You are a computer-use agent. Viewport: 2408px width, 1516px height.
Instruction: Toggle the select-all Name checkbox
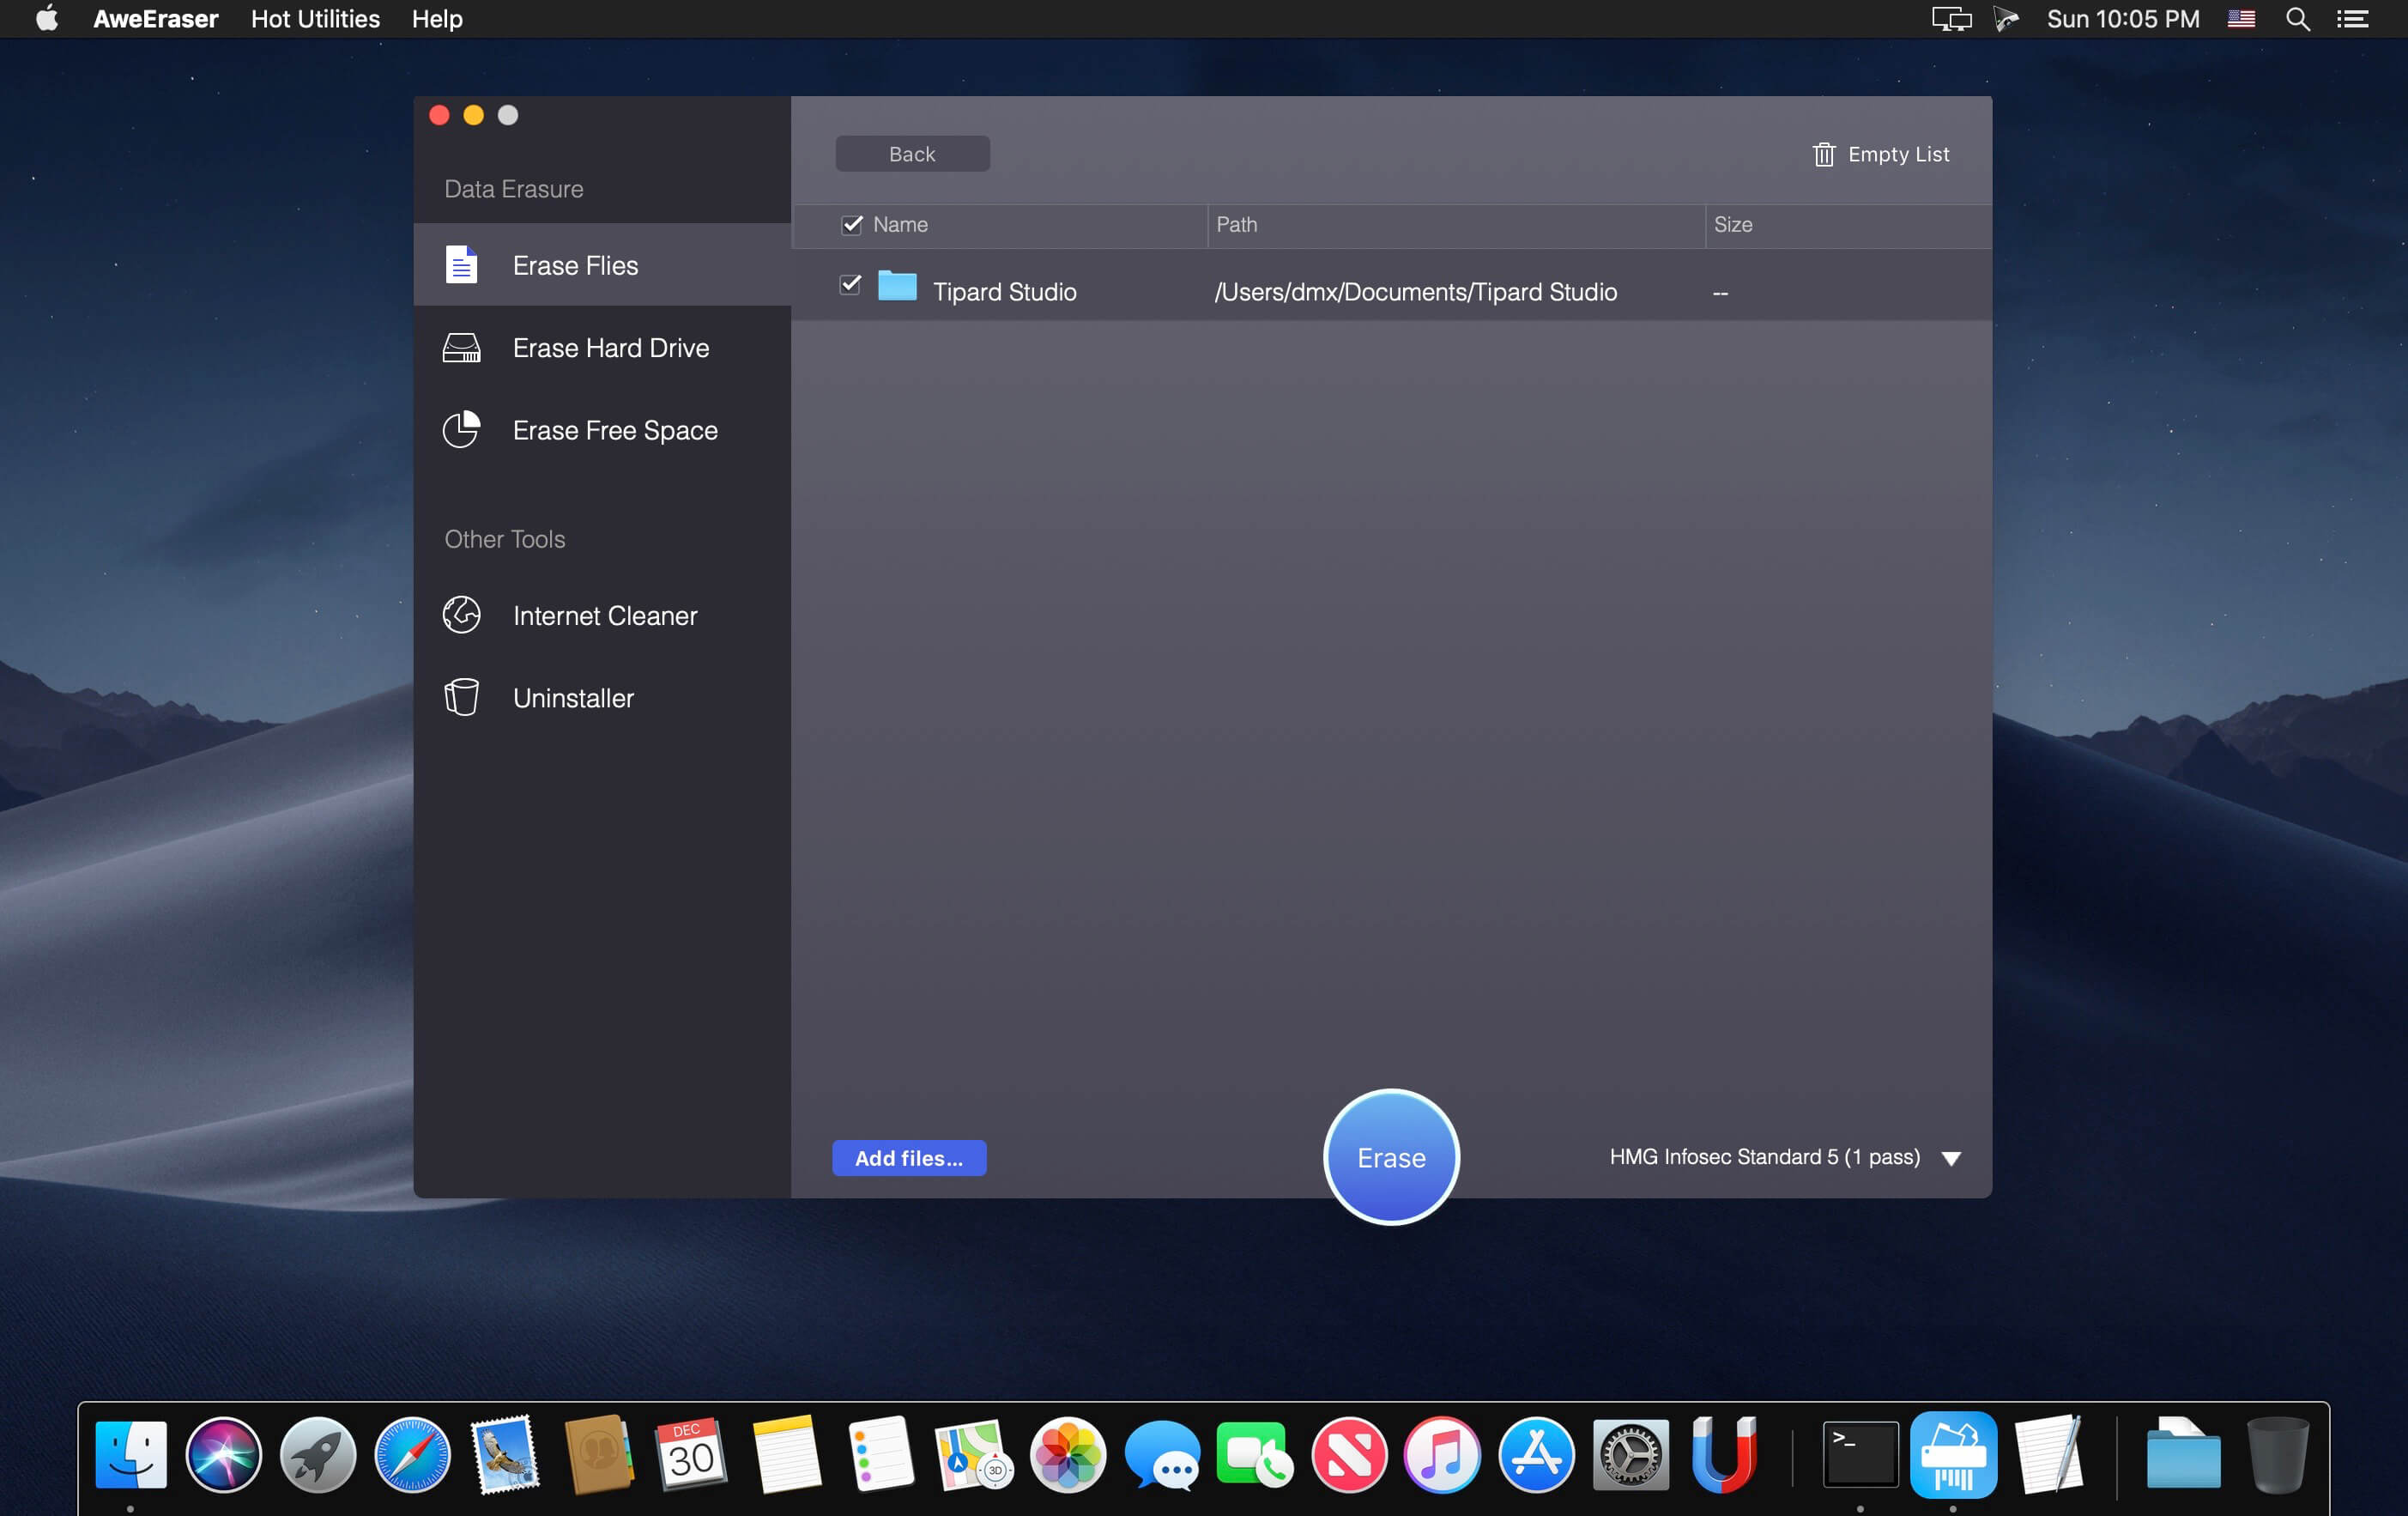coord(851,225)
